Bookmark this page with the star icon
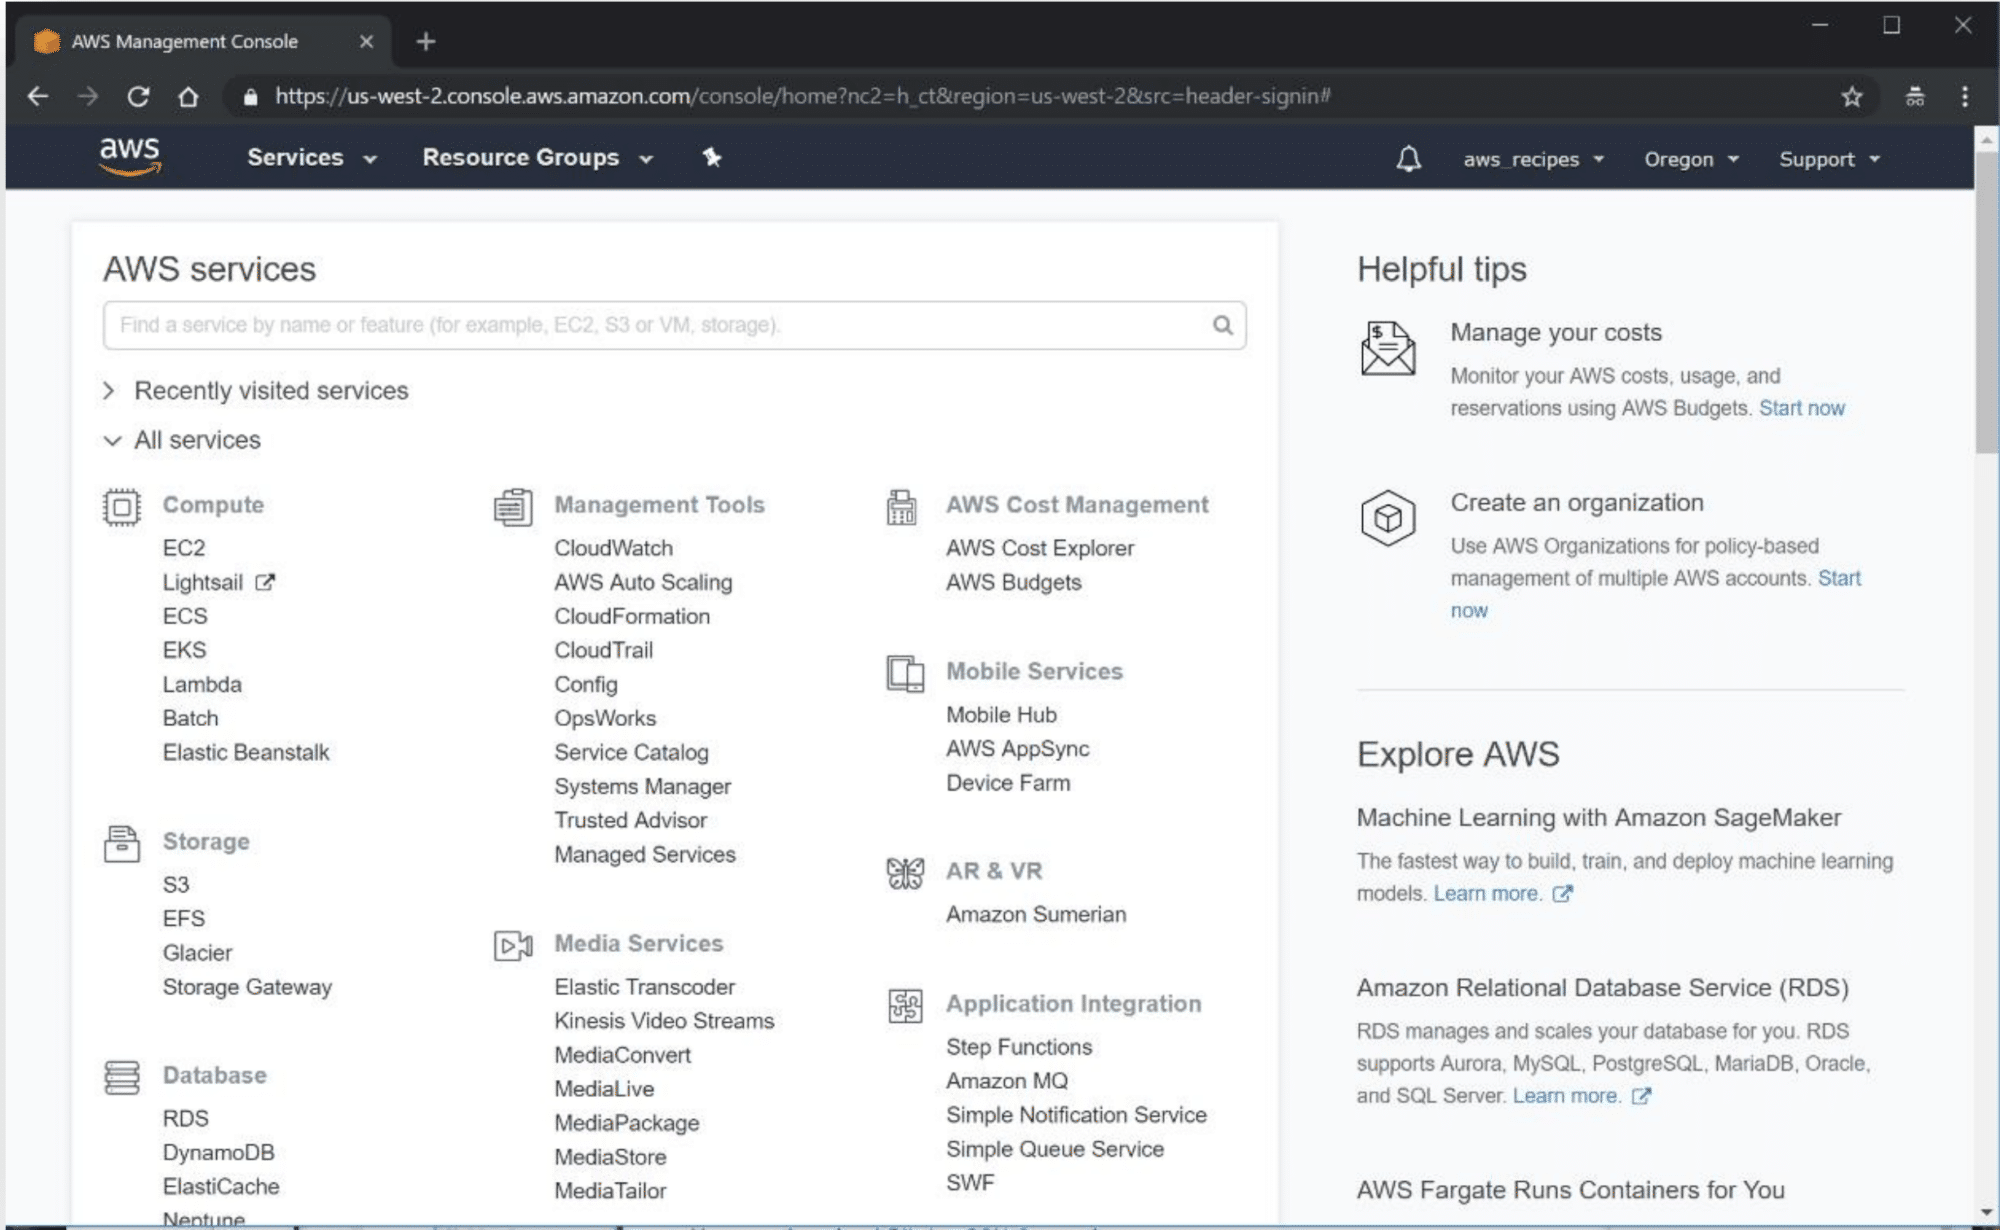 [1851, 96]
